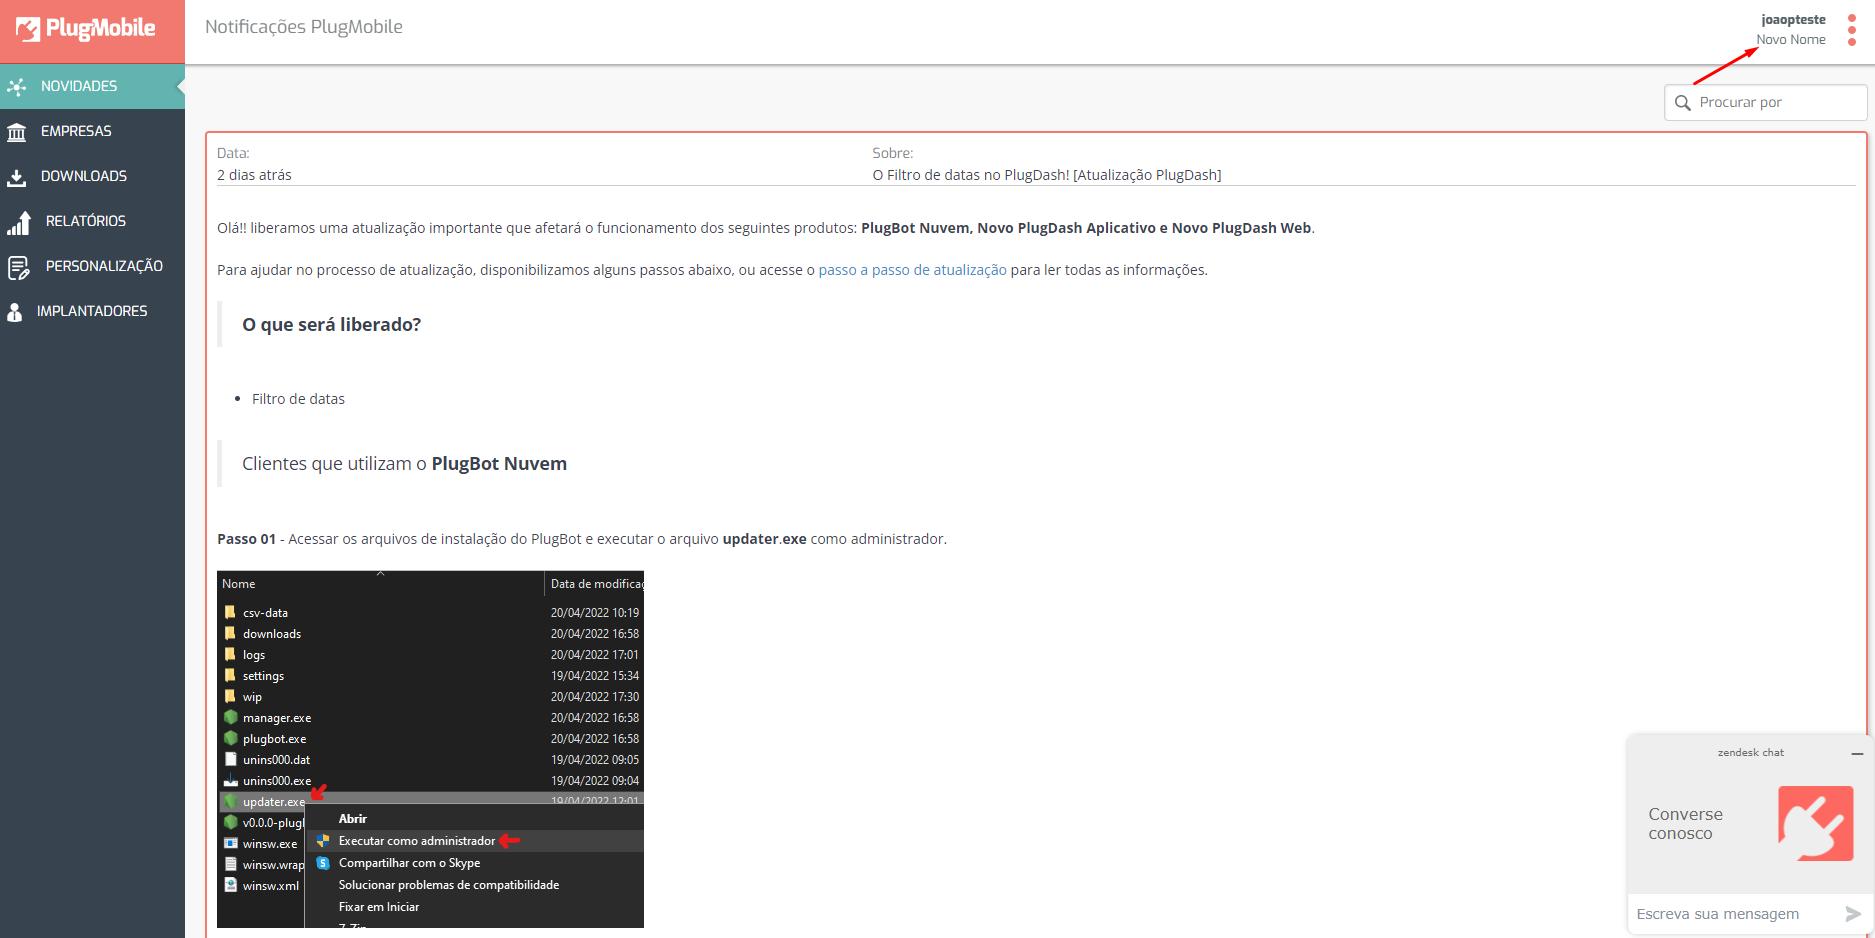1875x938 pixels.
Task: Click the Empresas bank building icon
Action: pos(16,132)
